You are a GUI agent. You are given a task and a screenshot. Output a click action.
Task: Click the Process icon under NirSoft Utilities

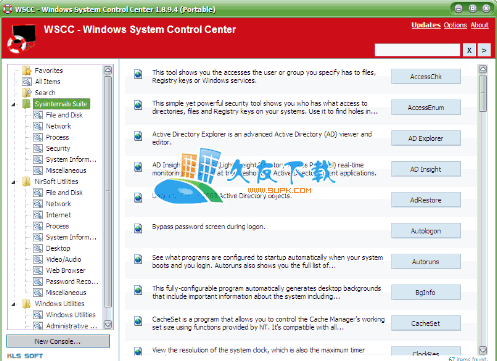(38, 226)
